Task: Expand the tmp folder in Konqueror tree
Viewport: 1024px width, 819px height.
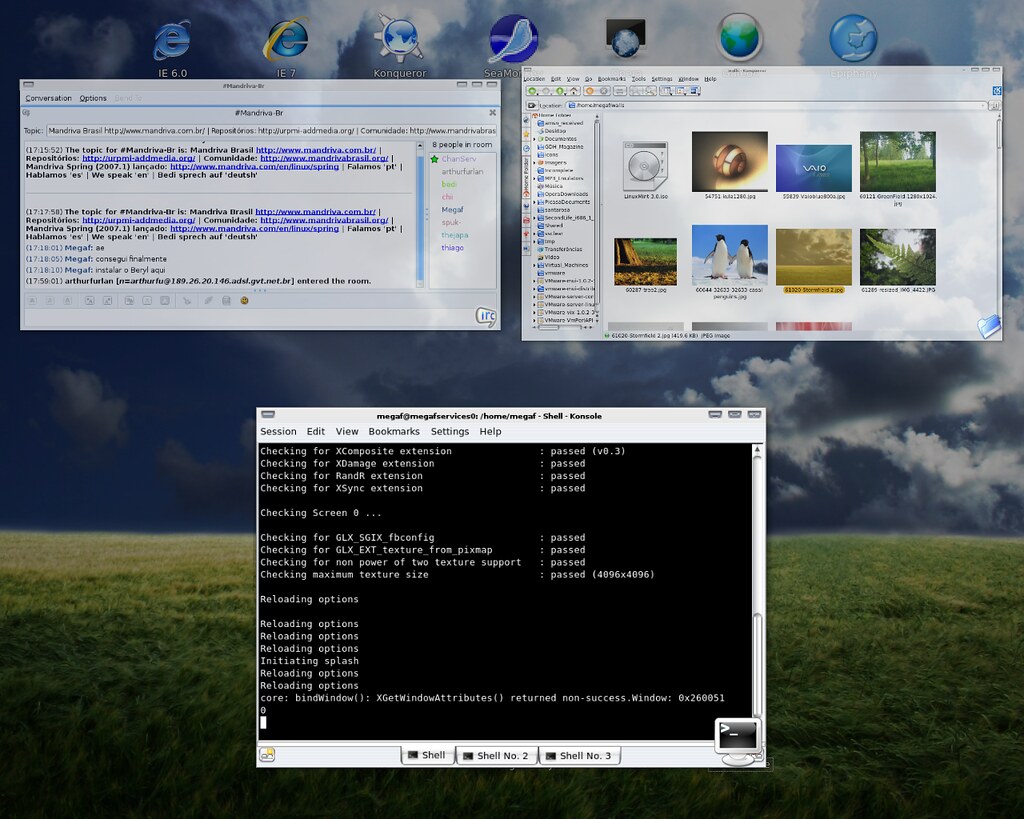Action: tap(534, 241)
